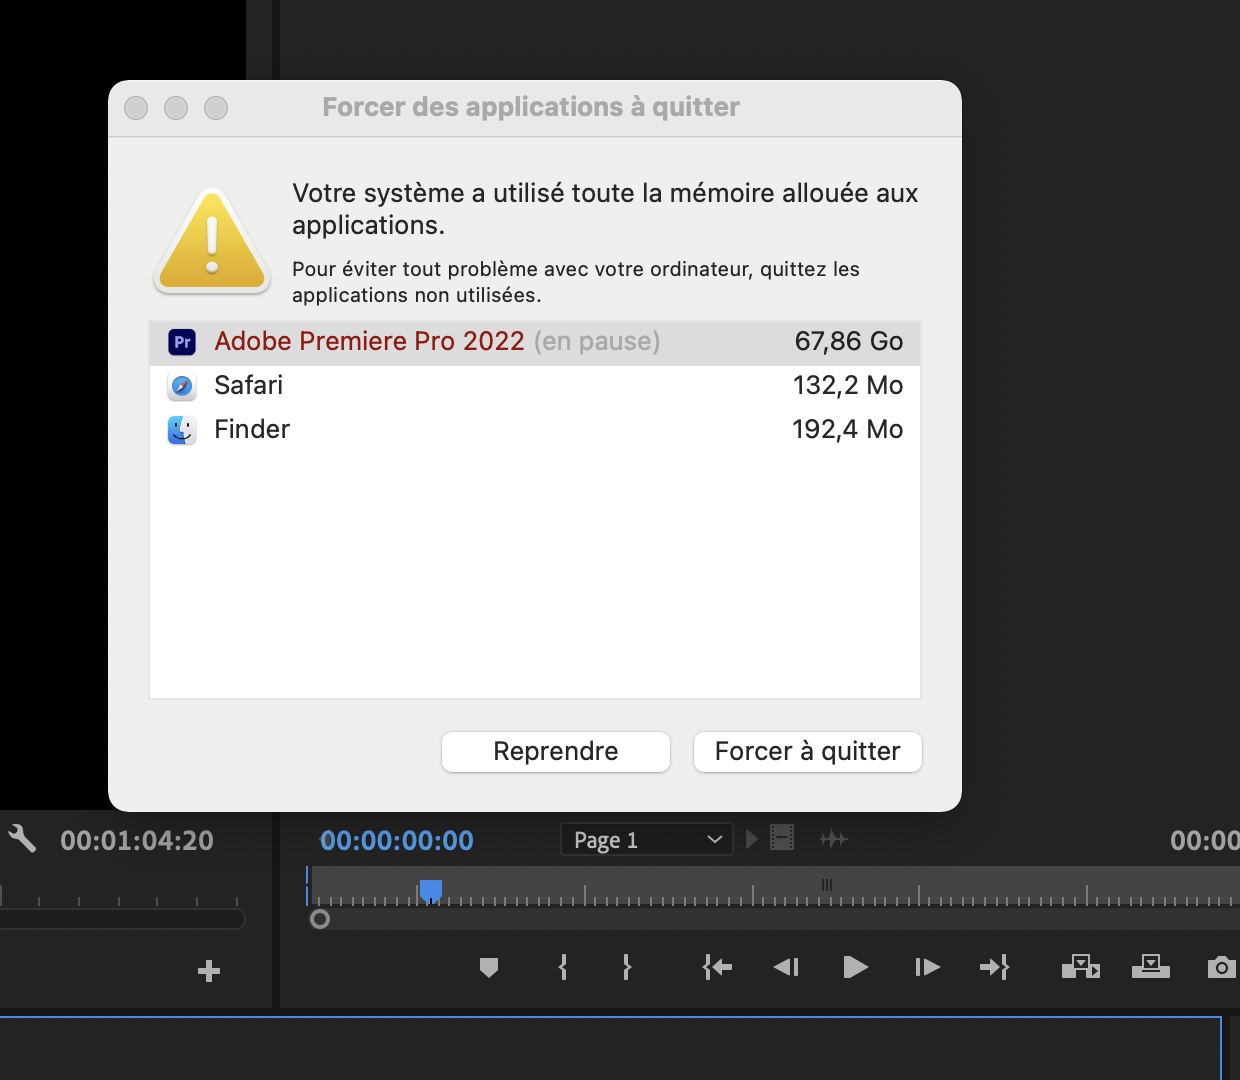The height and width of the screenshot is (1080, 1240).
Task: Click the 67,86 Go memory value
Action: [849, 342]
